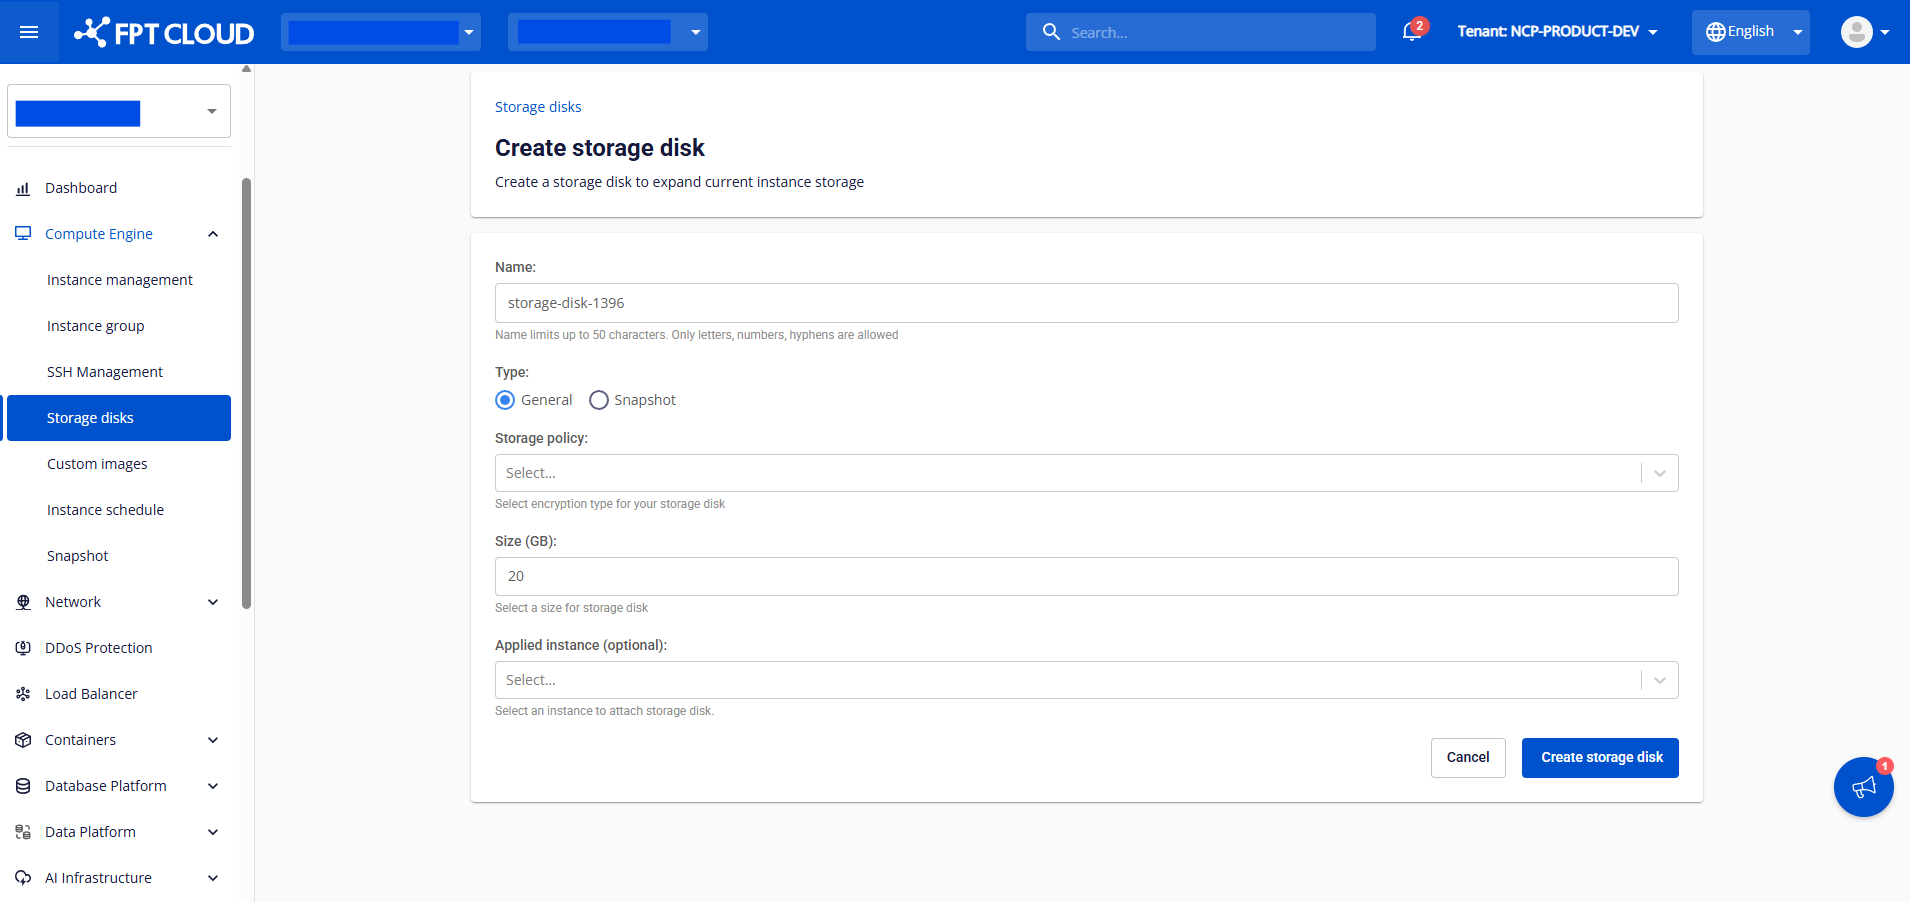Open the Storage policy dropdown
The width and height of the screenshot is (1910, 902).
[1086, 473]
